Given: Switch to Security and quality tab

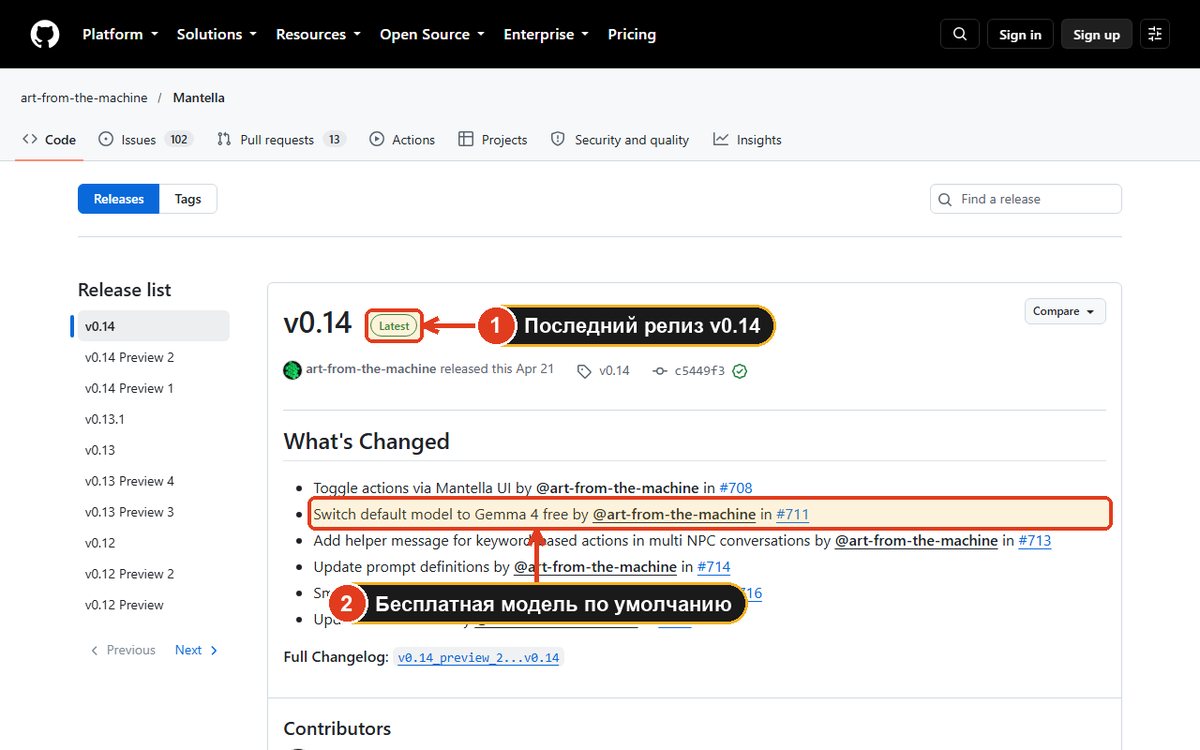Looking at the screenshot, I should click(620, 140).
